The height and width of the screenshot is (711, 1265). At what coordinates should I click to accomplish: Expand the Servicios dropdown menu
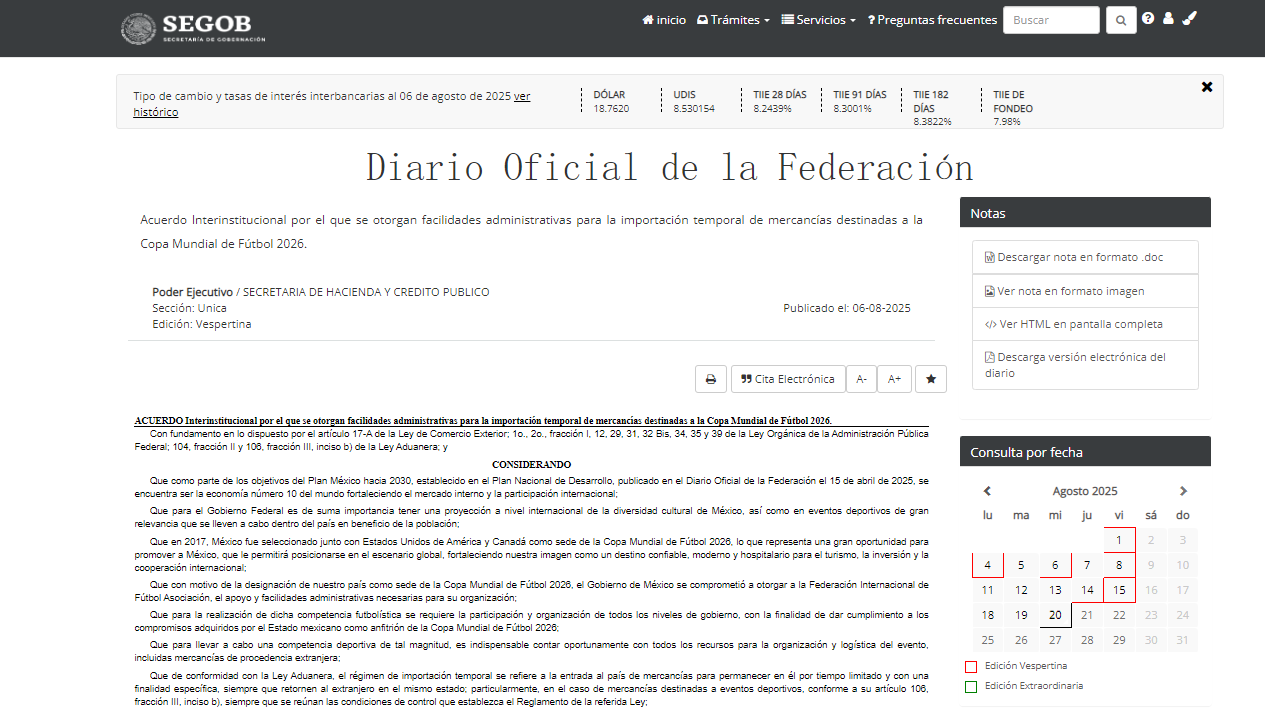pyautogui.click(x=818, y=20)
